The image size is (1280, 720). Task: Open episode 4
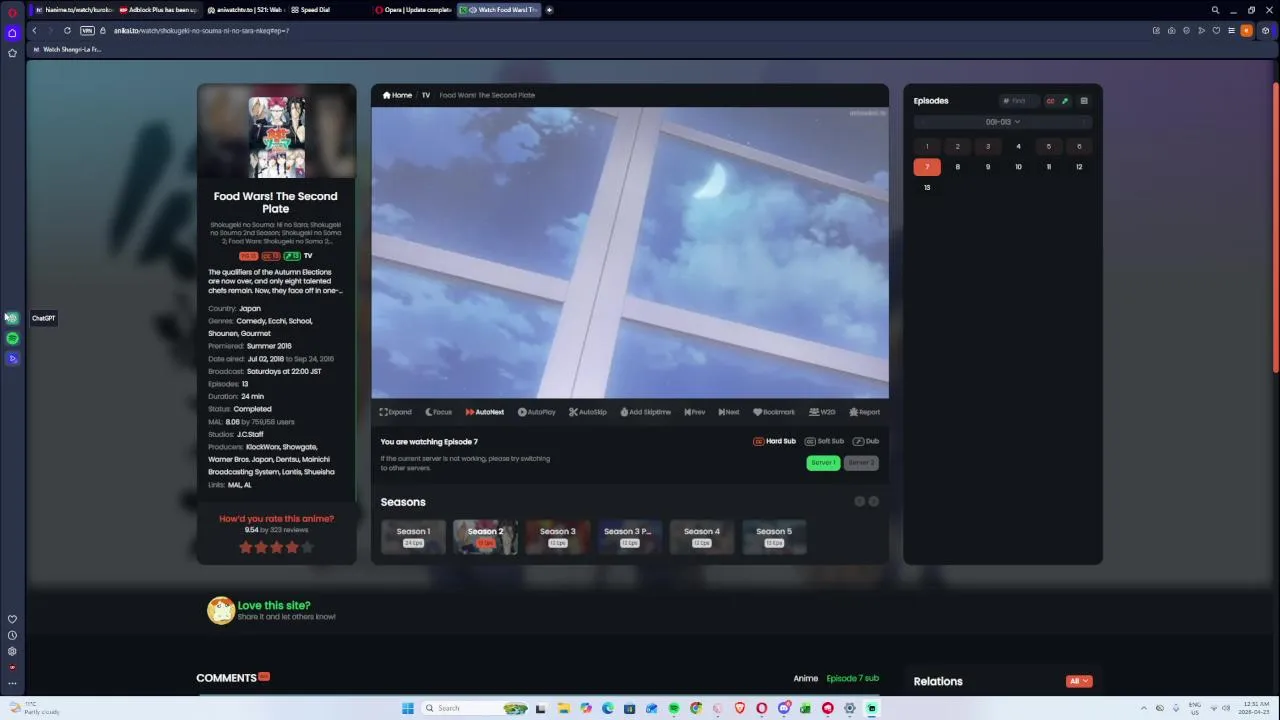(1018, 147)
